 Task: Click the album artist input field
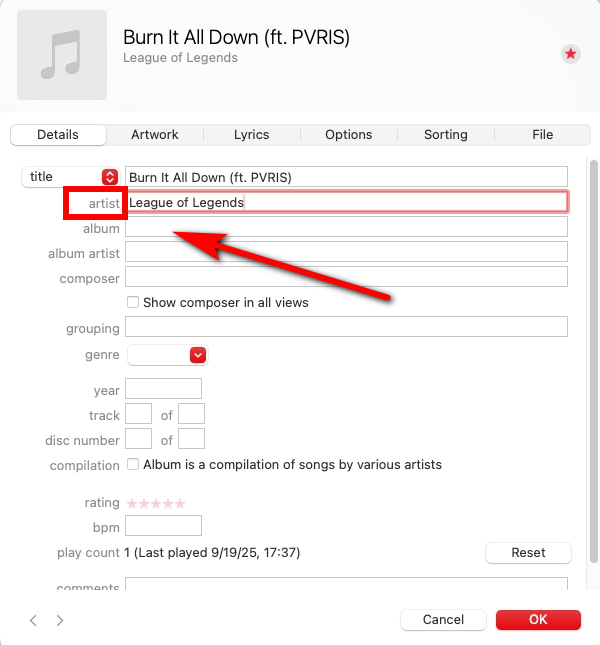click(346, 252)
